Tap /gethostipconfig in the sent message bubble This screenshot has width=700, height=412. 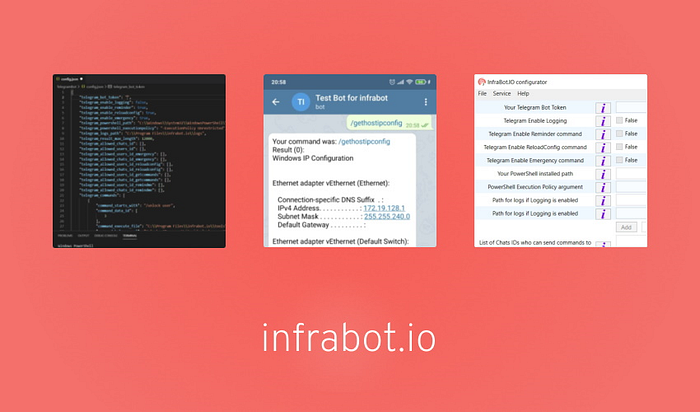coord(376,123)
